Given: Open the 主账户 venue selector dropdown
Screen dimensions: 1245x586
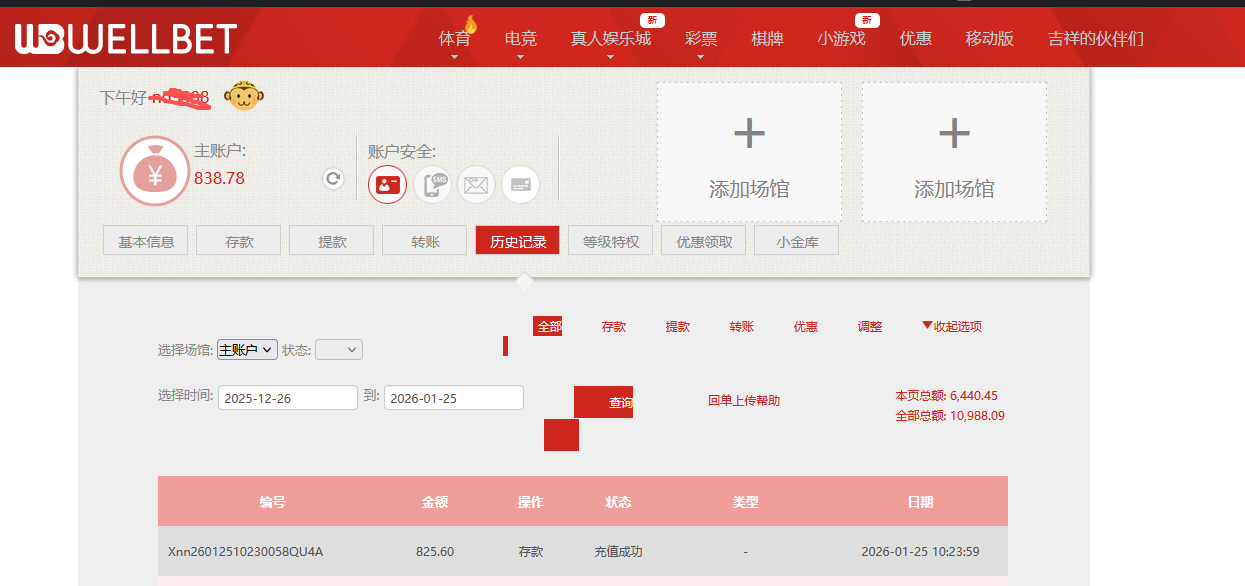Looking at the screenshot, I should pos(246,348).
